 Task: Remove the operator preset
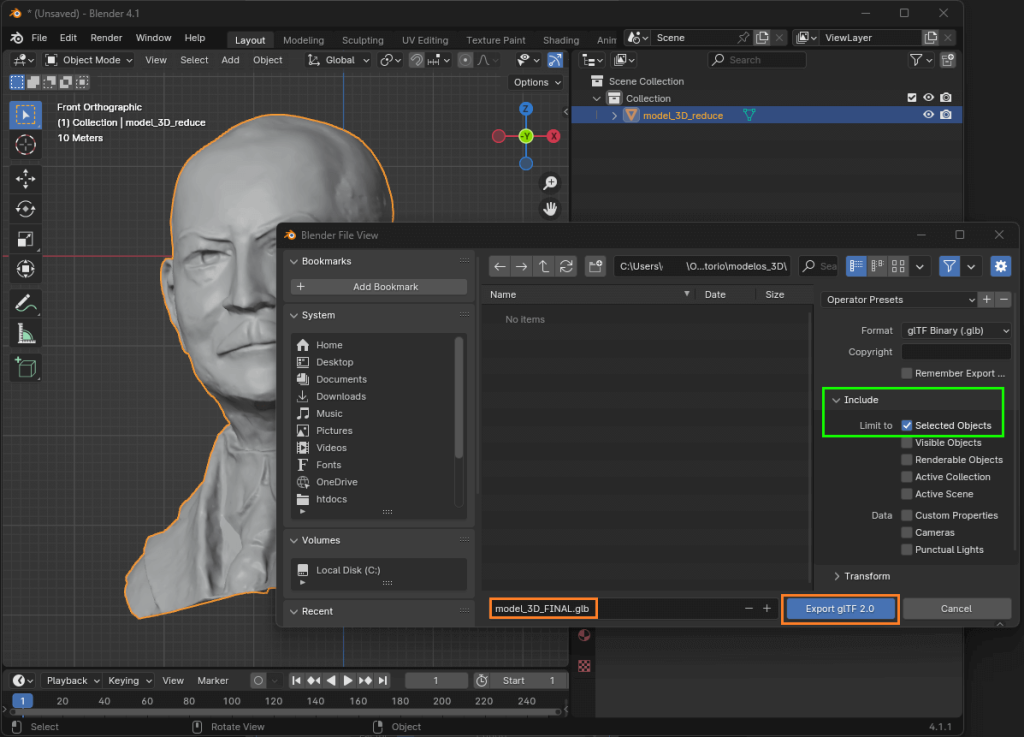point(1004,300)
